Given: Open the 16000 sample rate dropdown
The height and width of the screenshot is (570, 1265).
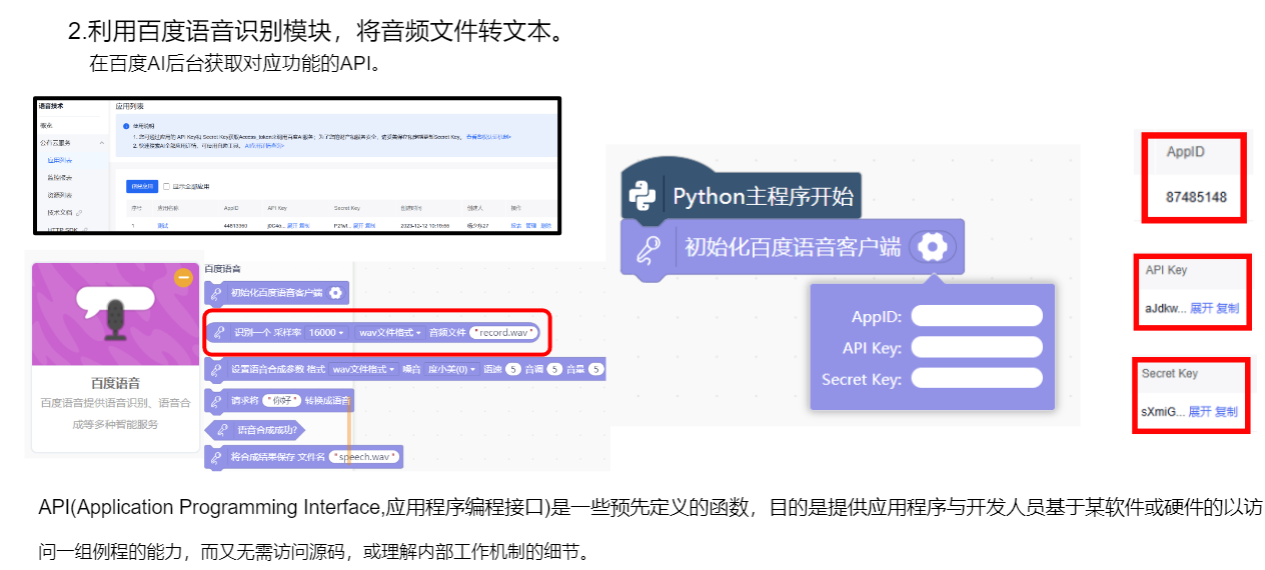Looking at the screenshot, I should 327,331.
